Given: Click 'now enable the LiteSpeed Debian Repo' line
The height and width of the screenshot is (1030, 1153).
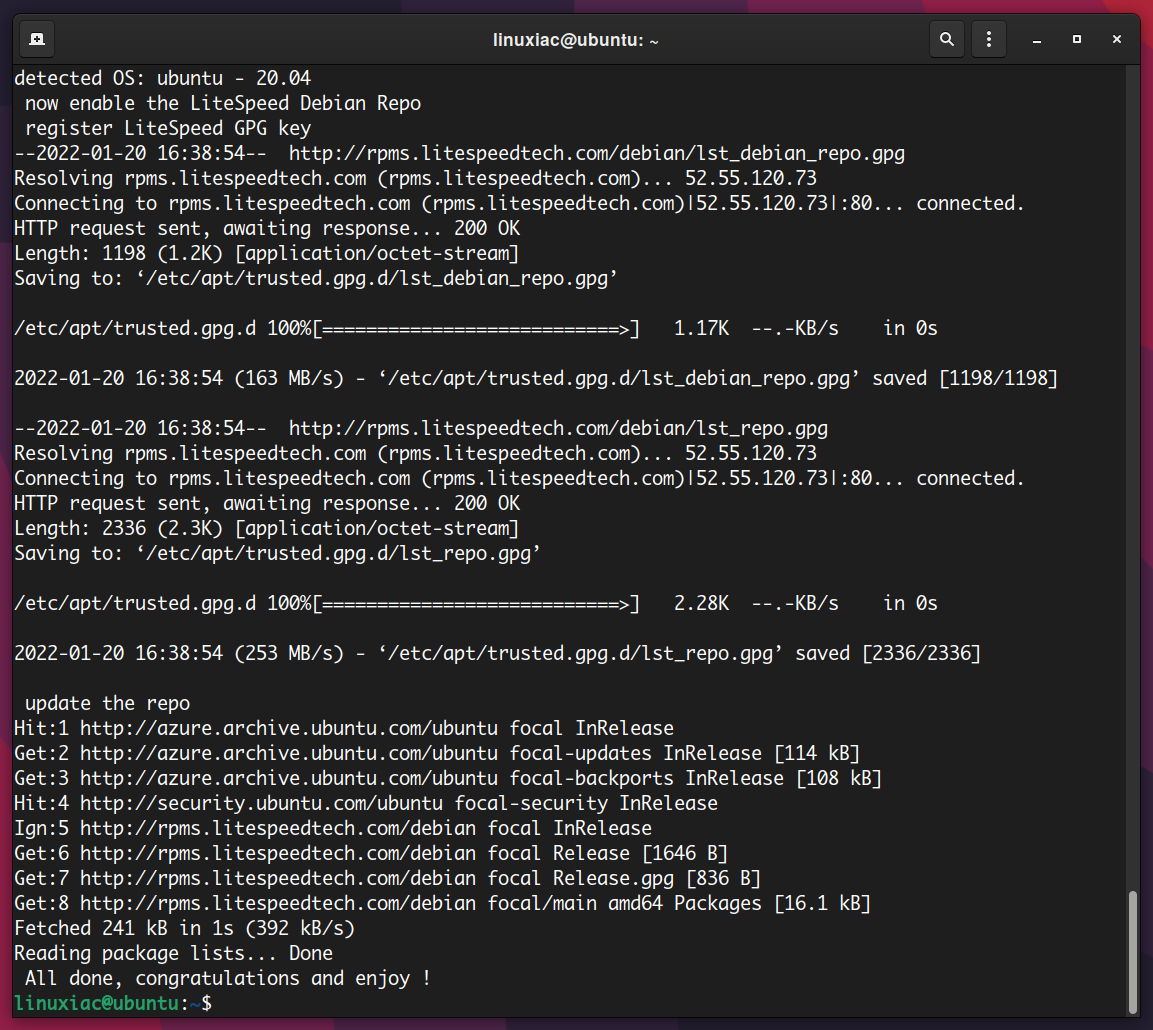Looking at the screenshot, I should pos(223,103).
